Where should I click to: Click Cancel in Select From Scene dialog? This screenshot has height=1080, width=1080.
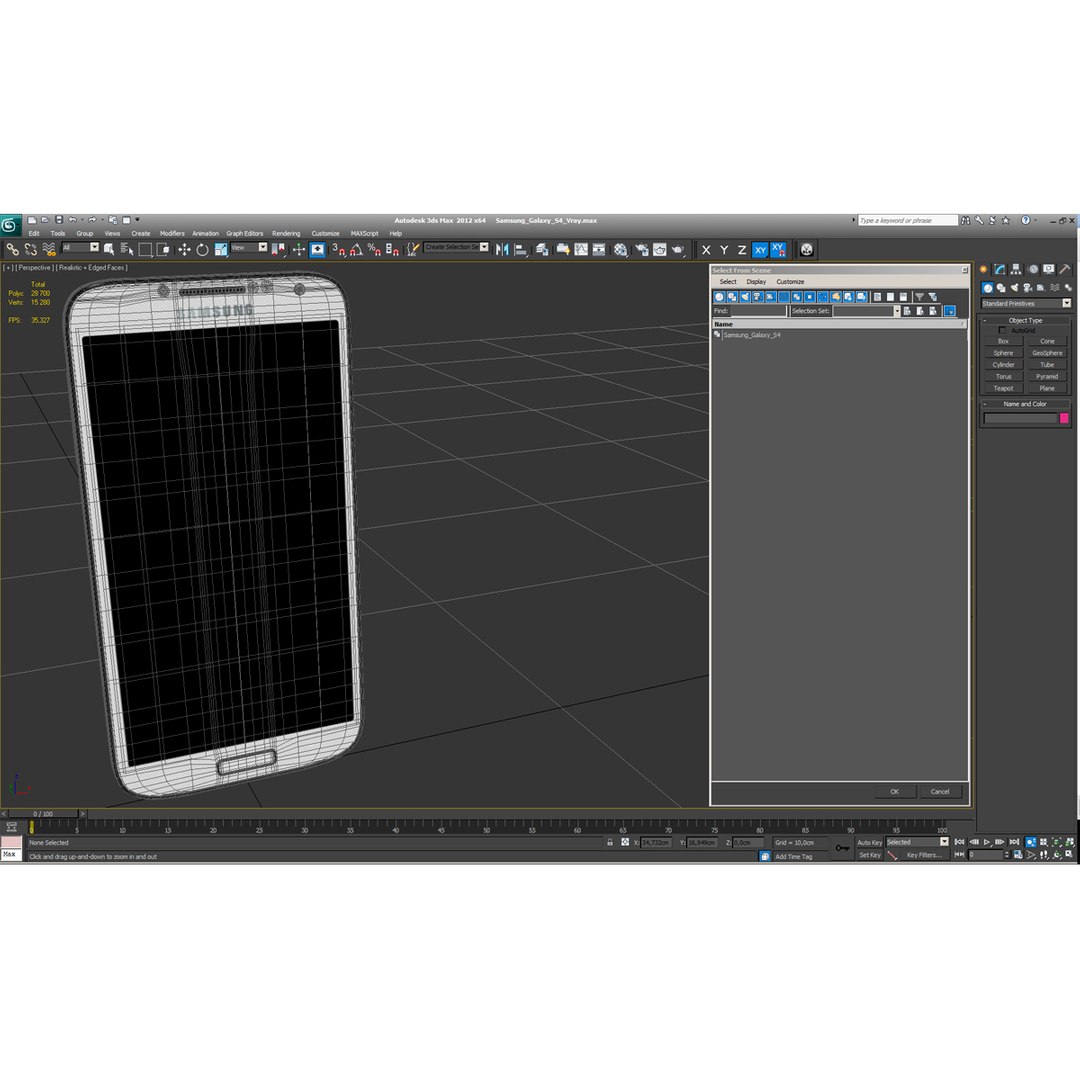(939, 792)
